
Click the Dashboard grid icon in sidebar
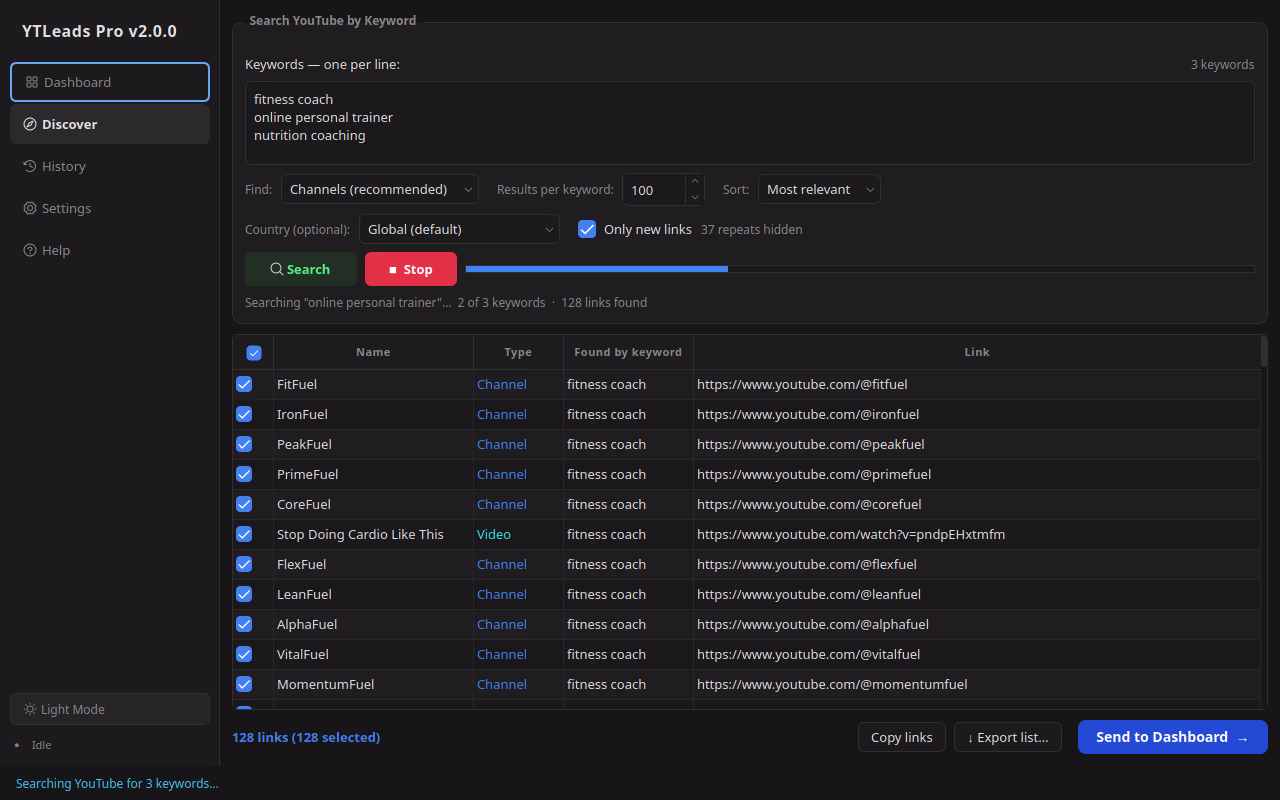[32, 82]
